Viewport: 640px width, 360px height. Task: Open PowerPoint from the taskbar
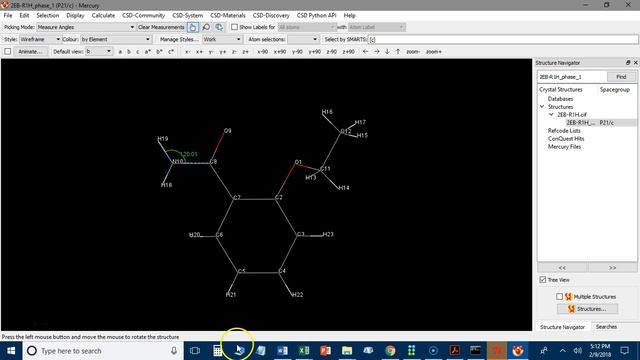pos(325,351)
